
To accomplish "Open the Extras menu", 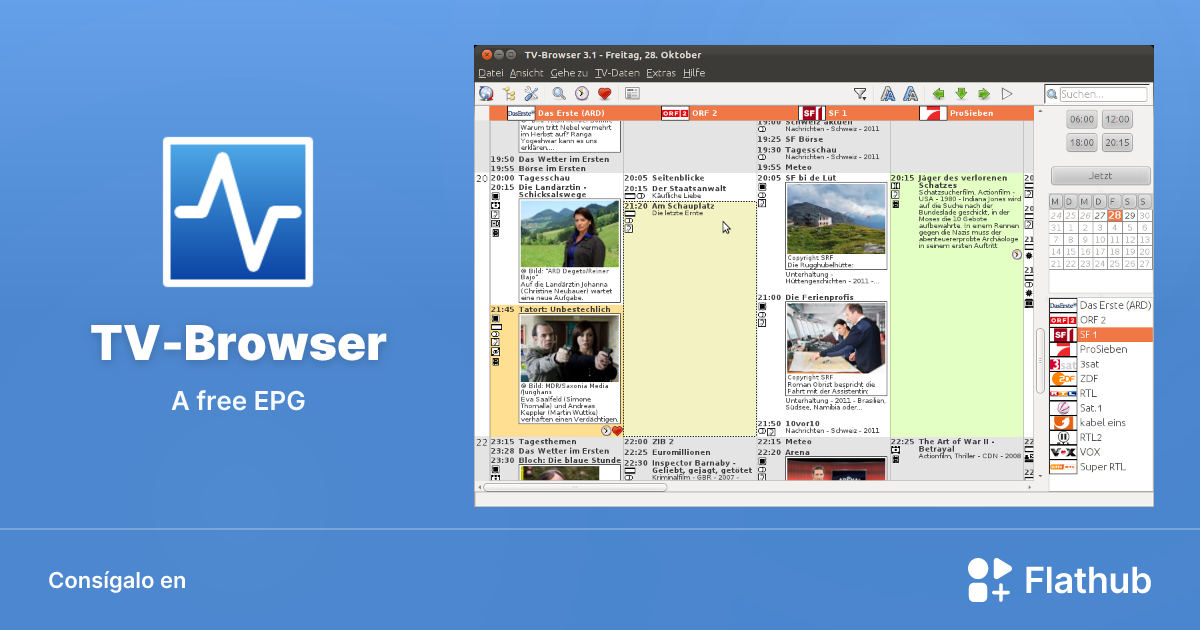I will click(661, 72).
